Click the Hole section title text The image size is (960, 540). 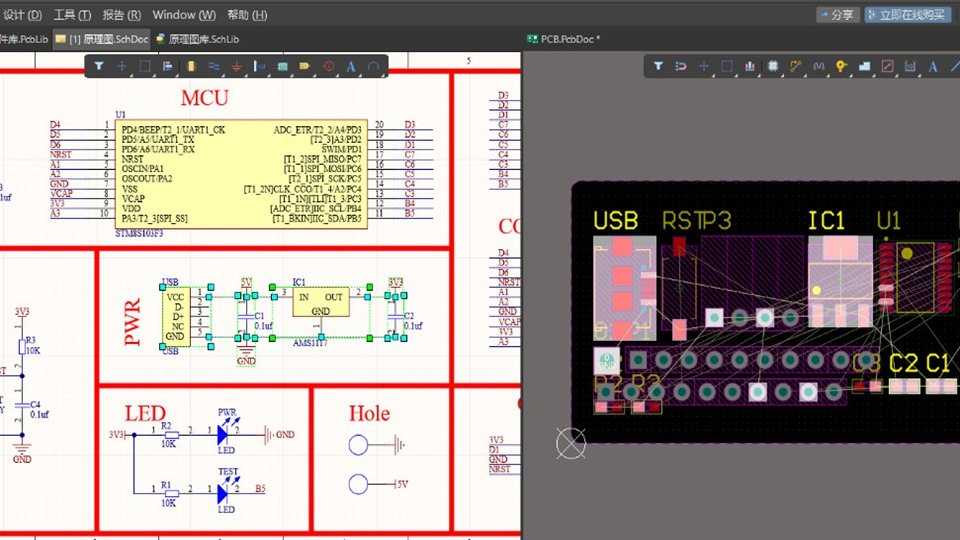369,413
